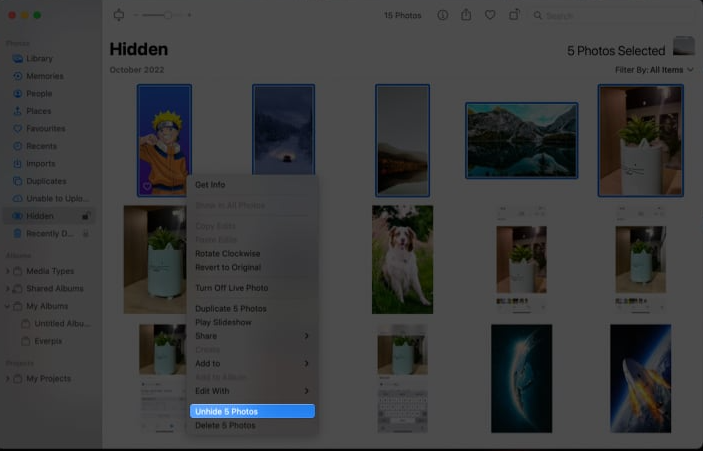
Task: Expand the Shared Albums group
Action: (7, 289)
